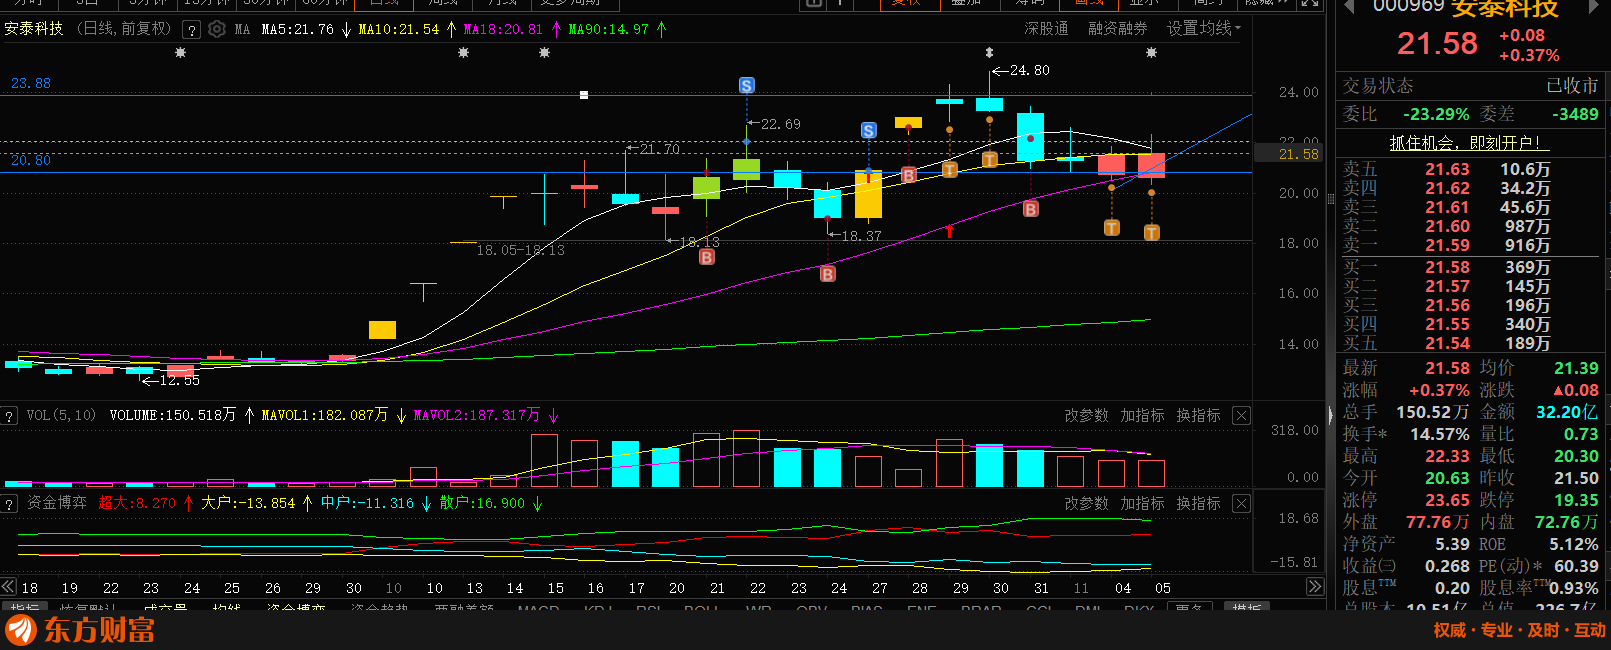
Task: Click the red up-arrow marker on chart
Action: tap(949, 231)
